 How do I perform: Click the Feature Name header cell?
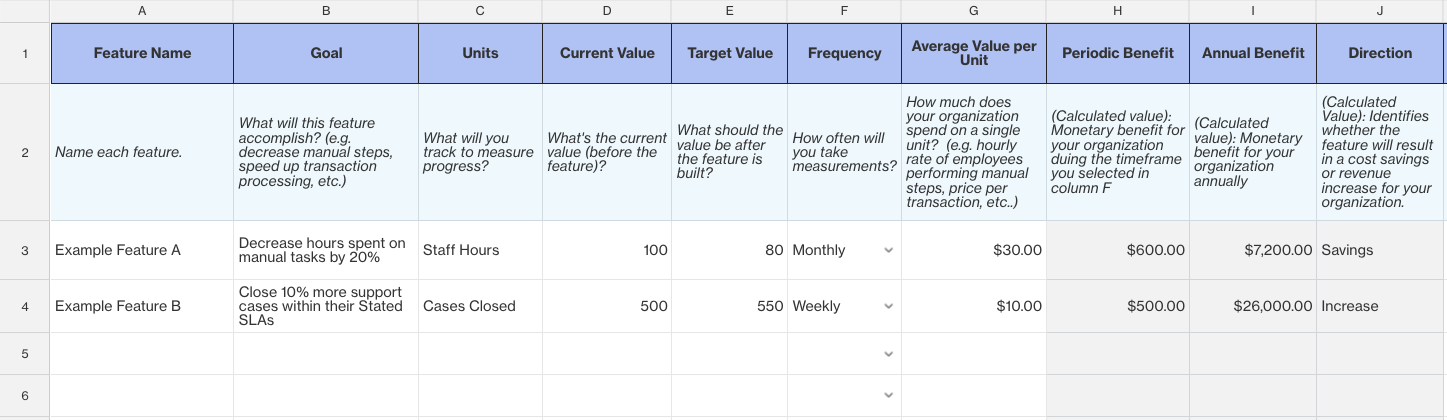(x=142, y=53)
